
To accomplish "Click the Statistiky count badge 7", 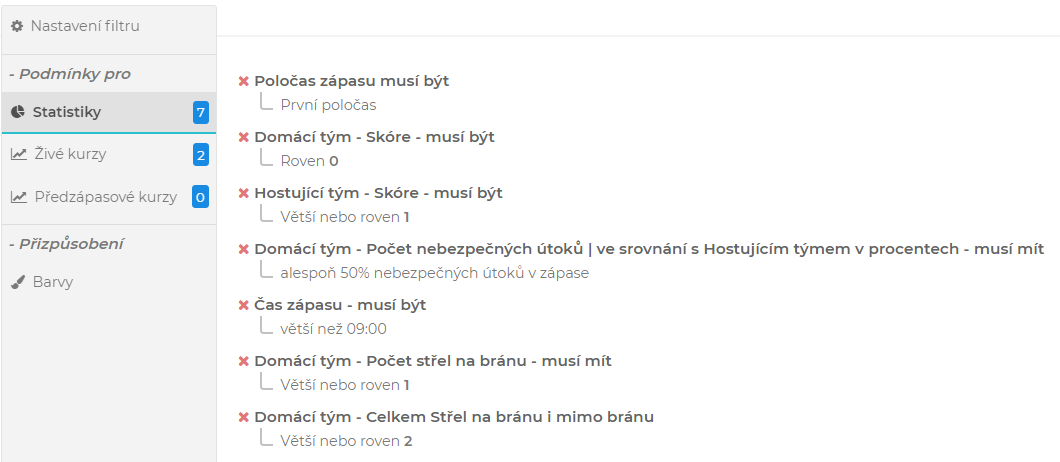I will coord(201,112).
